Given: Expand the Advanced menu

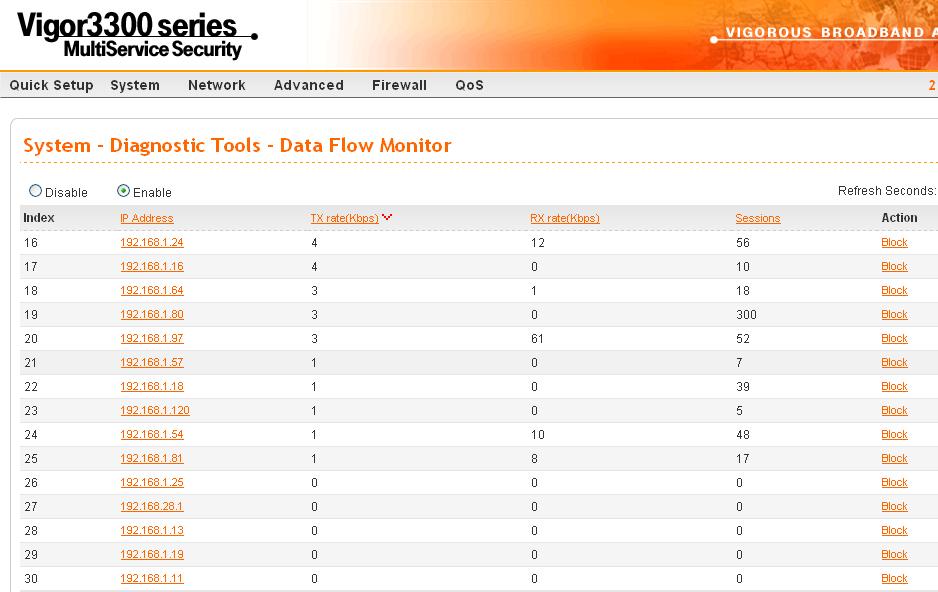Looking at the screenshot, I should click(308, 85).
